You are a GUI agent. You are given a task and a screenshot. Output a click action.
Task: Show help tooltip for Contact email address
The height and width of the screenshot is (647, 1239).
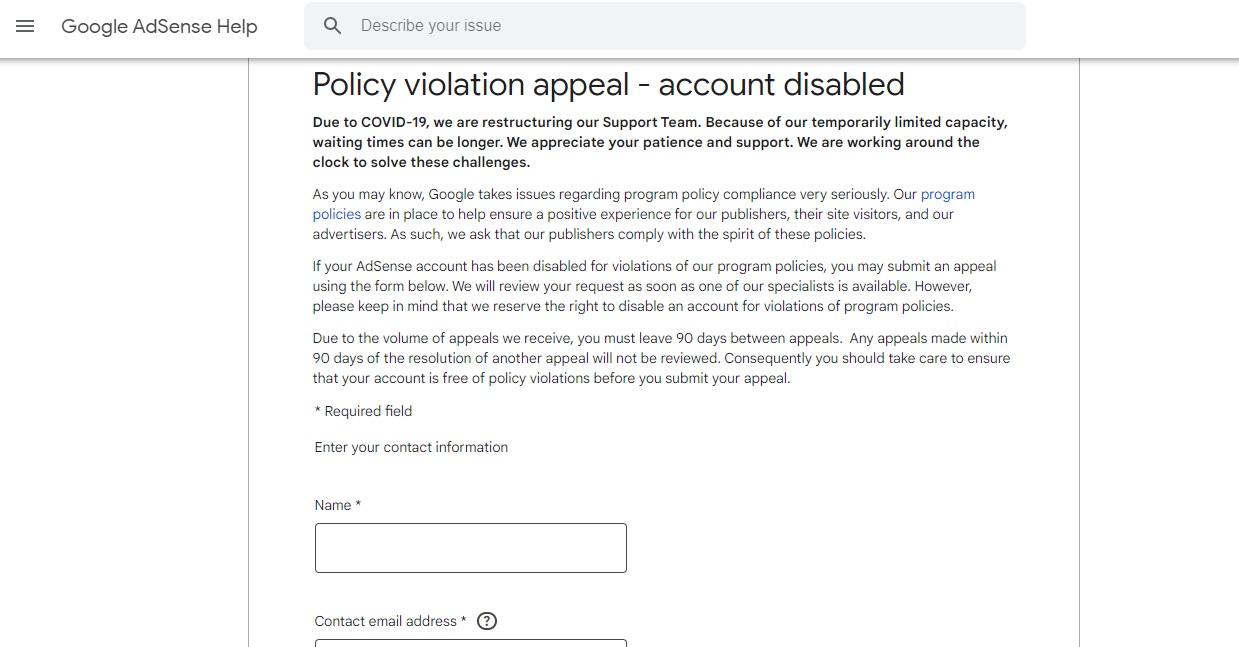pyautogui.click(x=487, y=621)
